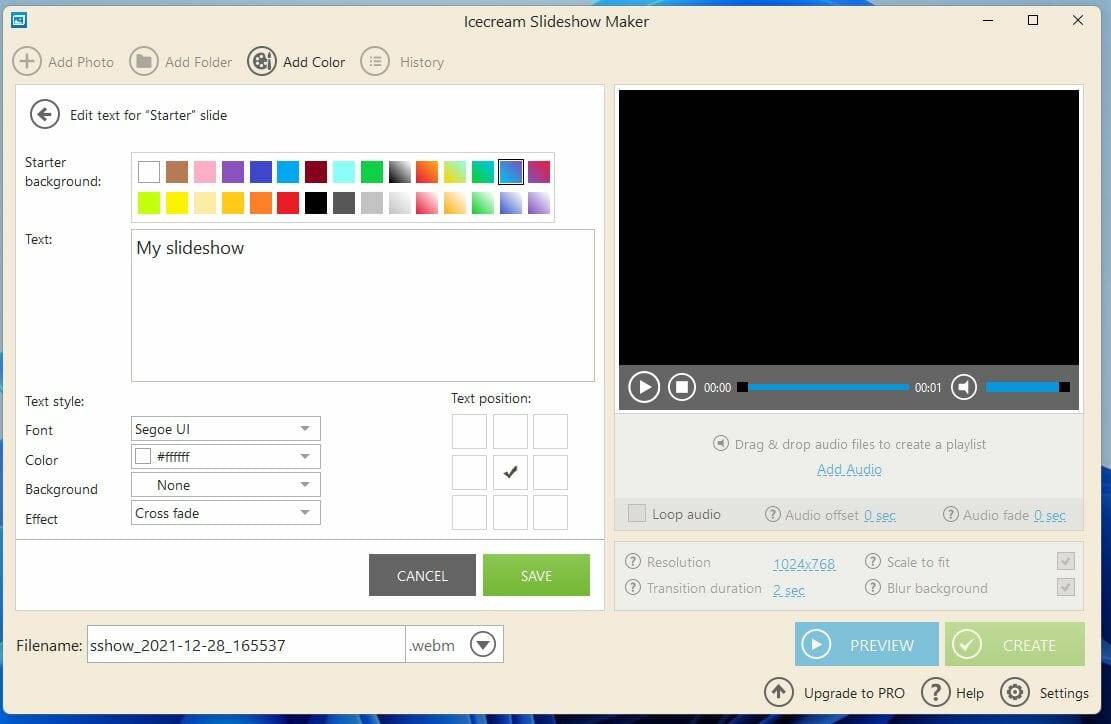
Task: Click the Help question mark icon
Action: coord(935,692)
